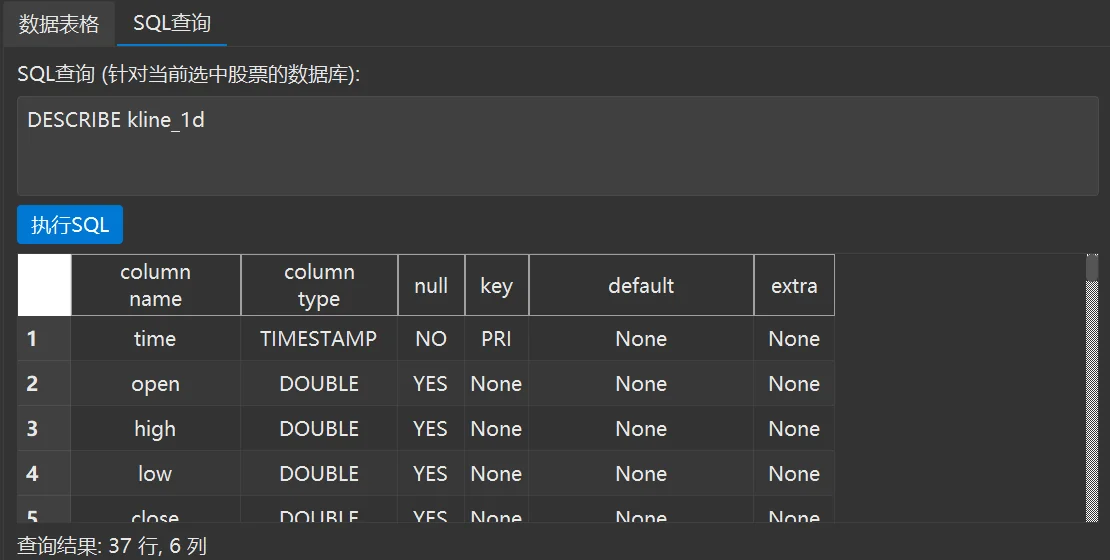The image size is (1110, 560).
Task: Select the key None cell in high row
Action: click(496, 428)
